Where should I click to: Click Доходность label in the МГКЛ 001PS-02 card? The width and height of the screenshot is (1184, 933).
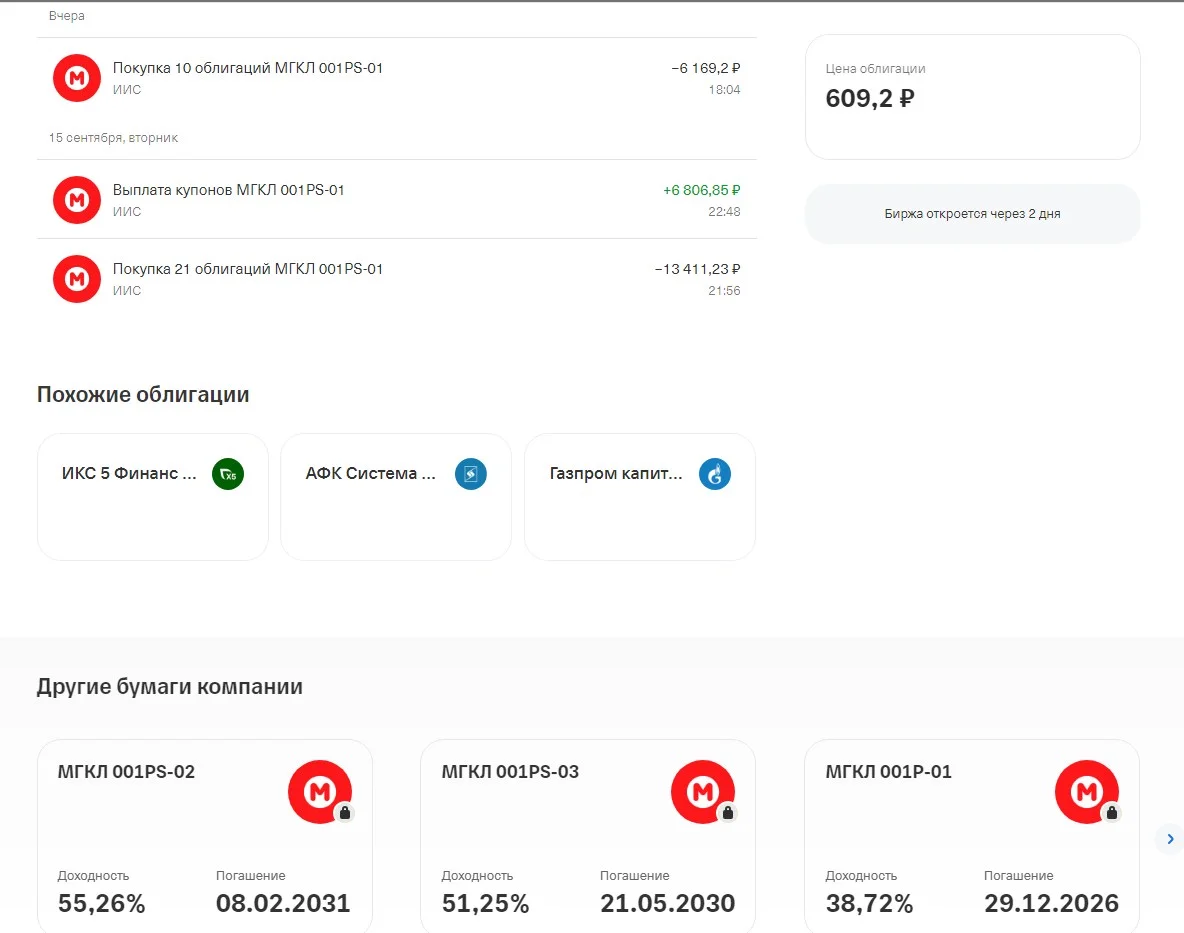click(93, 876)
